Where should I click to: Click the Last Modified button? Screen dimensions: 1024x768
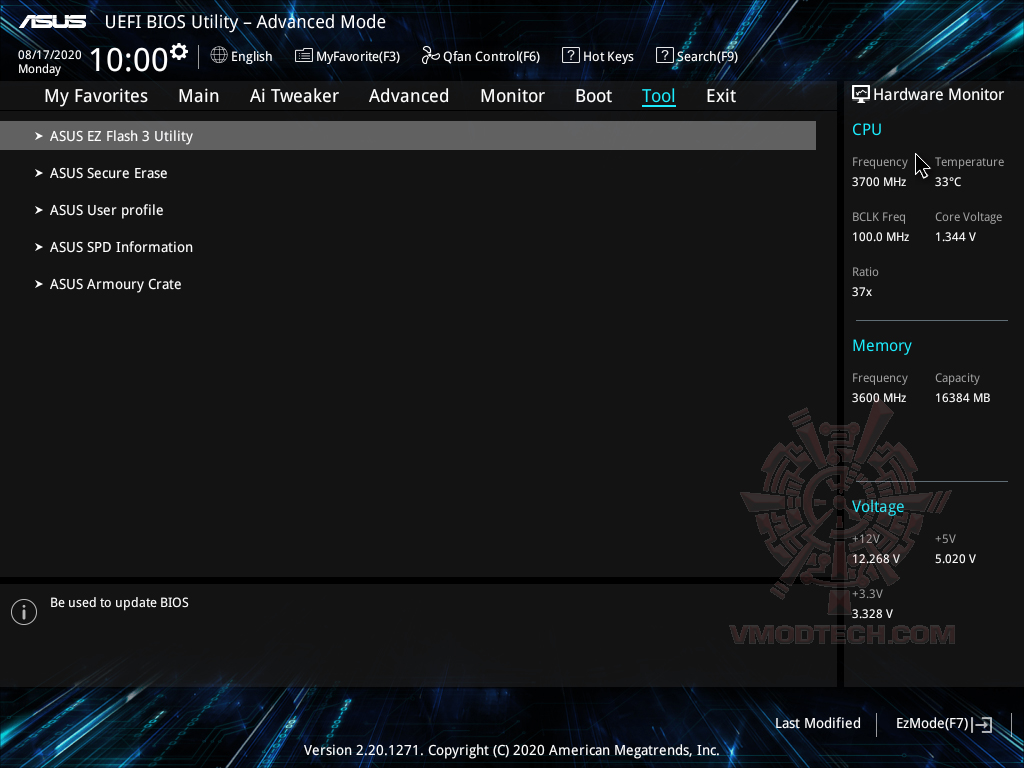point(817,723)
